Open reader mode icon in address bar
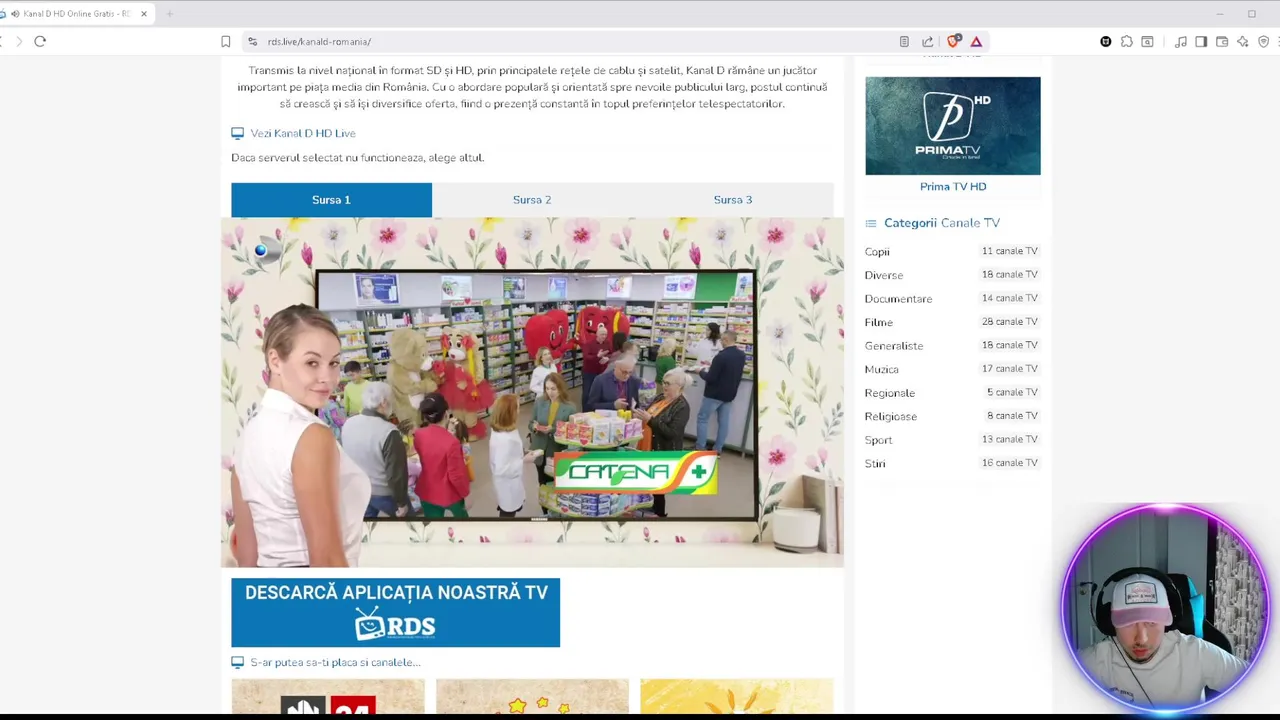 (x=904, y=42)
